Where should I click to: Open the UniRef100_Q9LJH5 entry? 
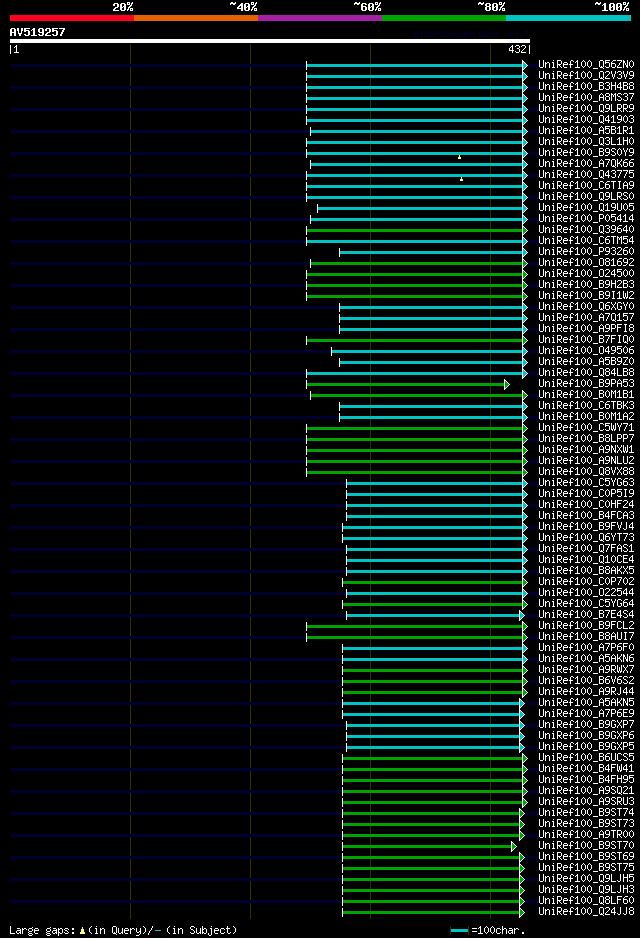[586, 879]
